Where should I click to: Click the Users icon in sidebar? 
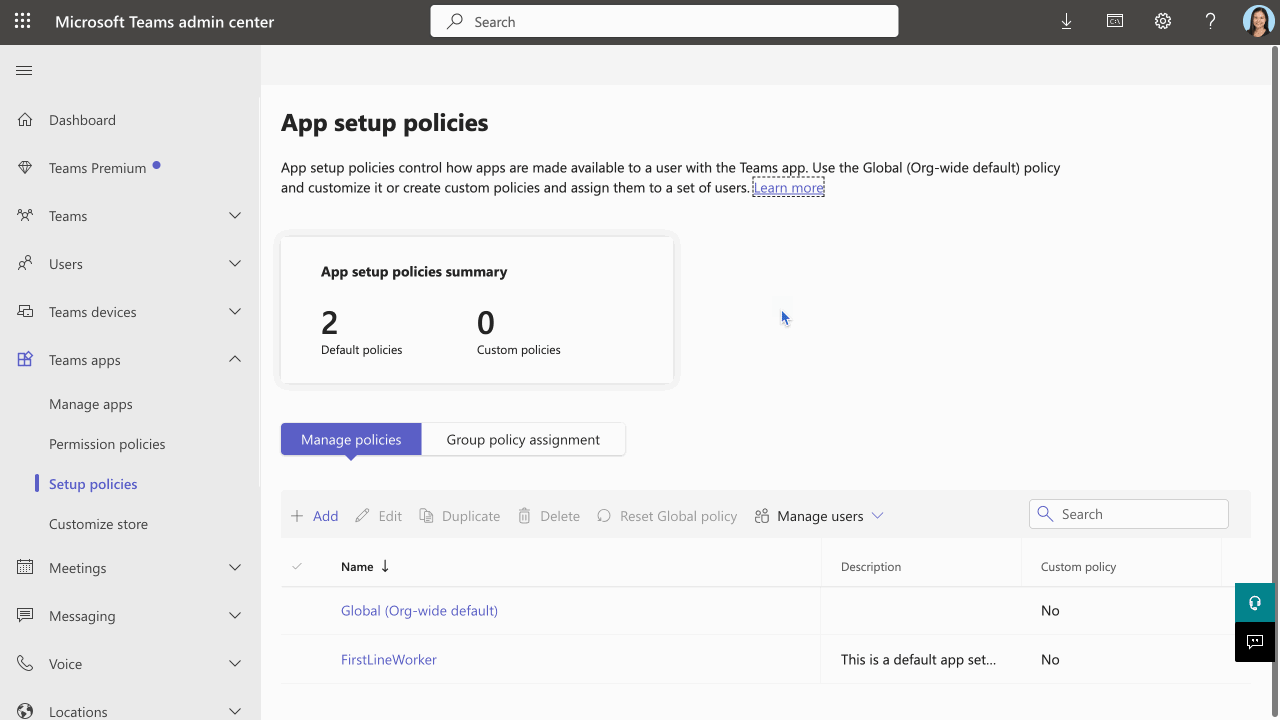coord(25,264)
